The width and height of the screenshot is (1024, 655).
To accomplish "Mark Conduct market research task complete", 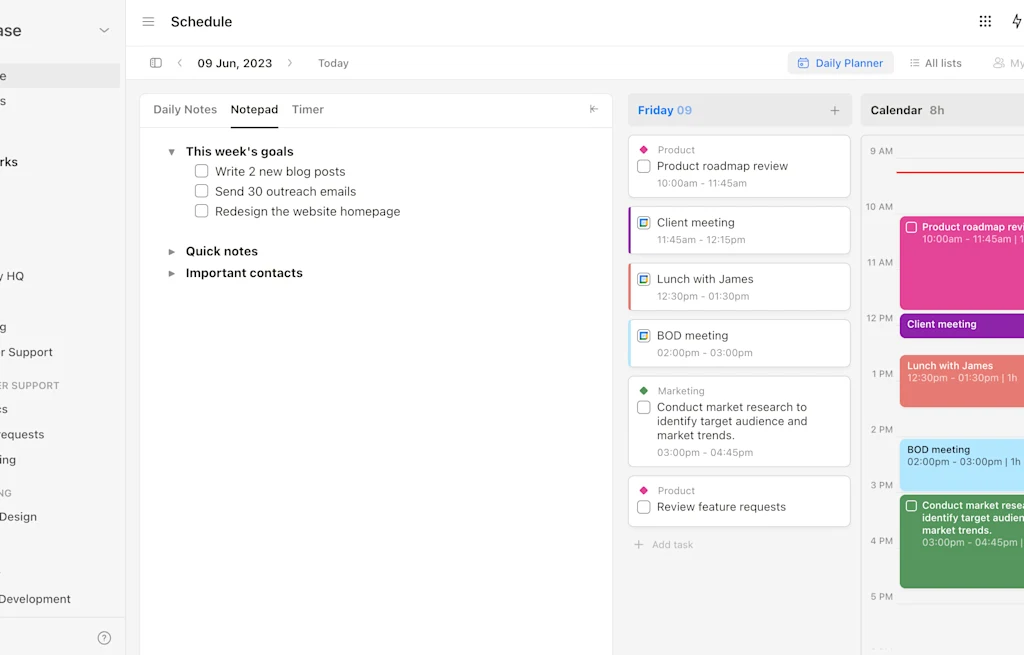I will (643, 407).
